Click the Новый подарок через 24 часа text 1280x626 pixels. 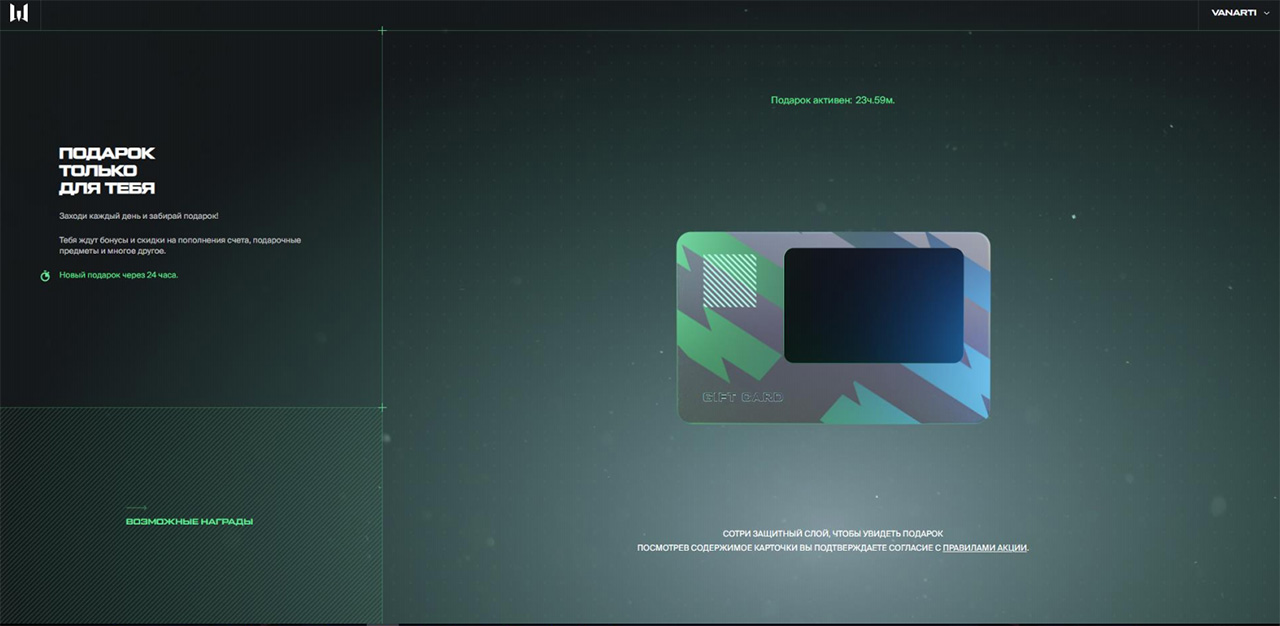(x=118, y=275)
